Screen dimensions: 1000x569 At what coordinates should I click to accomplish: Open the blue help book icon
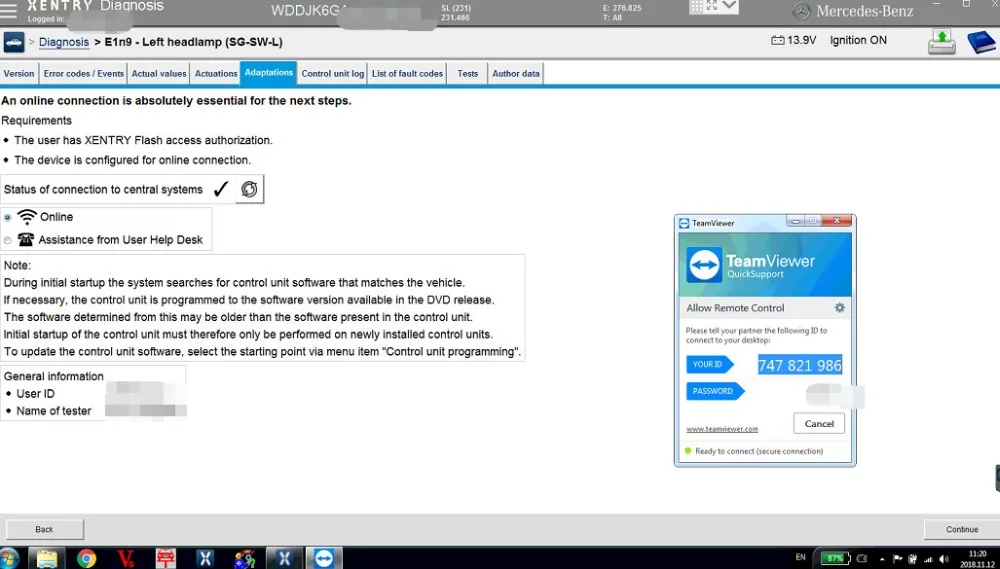pos(981,43)
